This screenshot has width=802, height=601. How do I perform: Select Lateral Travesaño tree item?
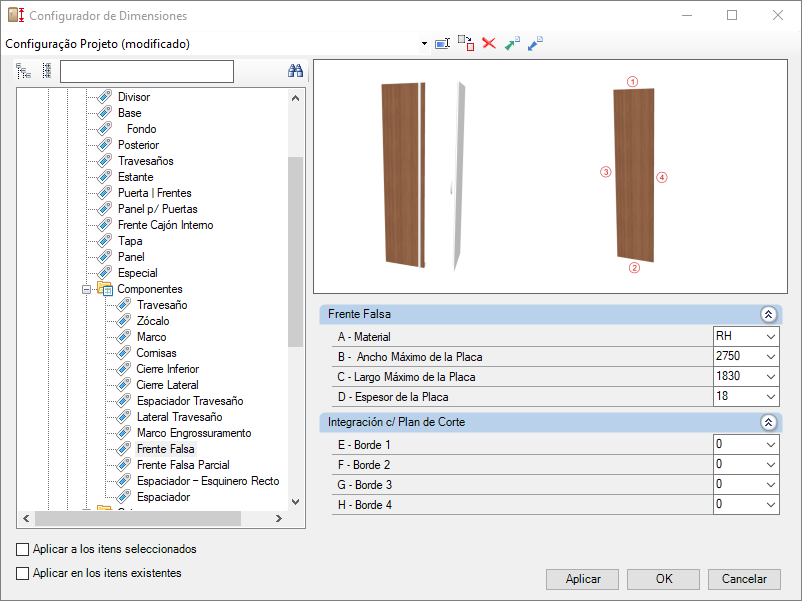tap(180, 417)
